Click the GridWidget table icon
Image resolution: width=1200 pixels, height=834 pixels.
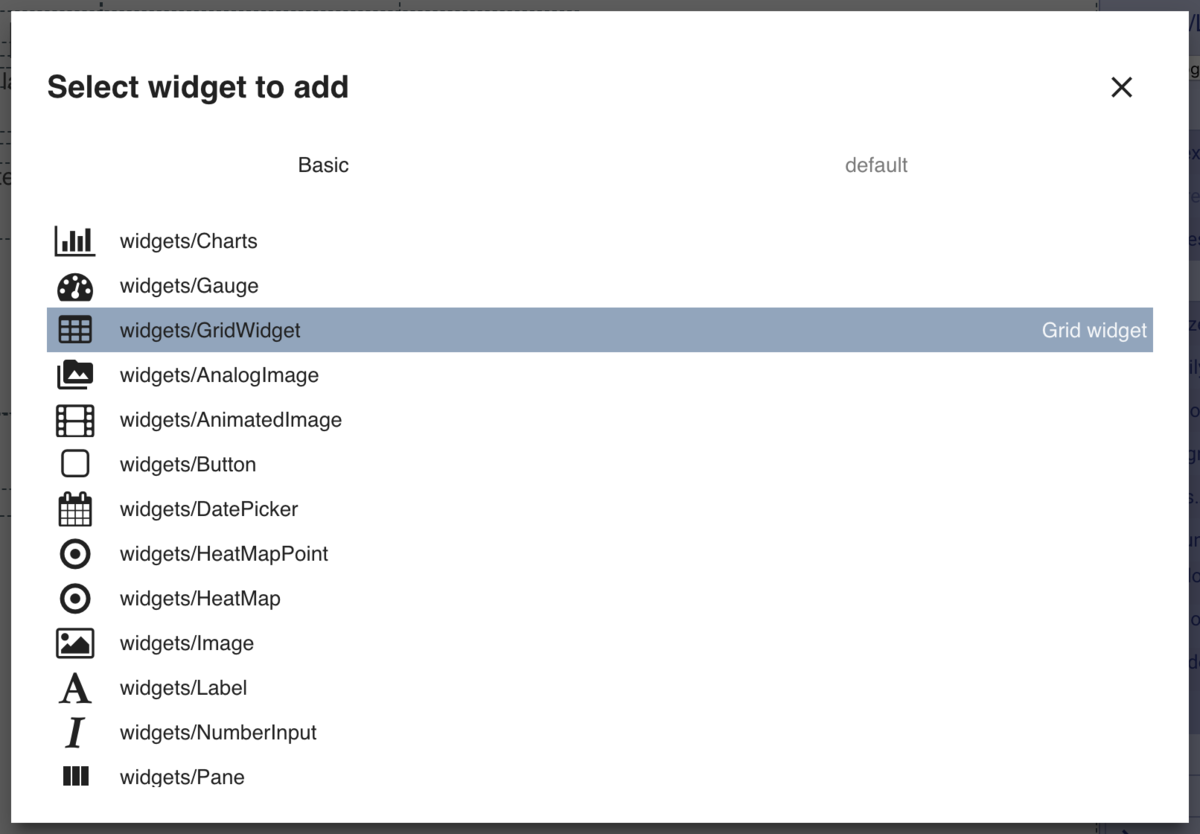(75, 330)
